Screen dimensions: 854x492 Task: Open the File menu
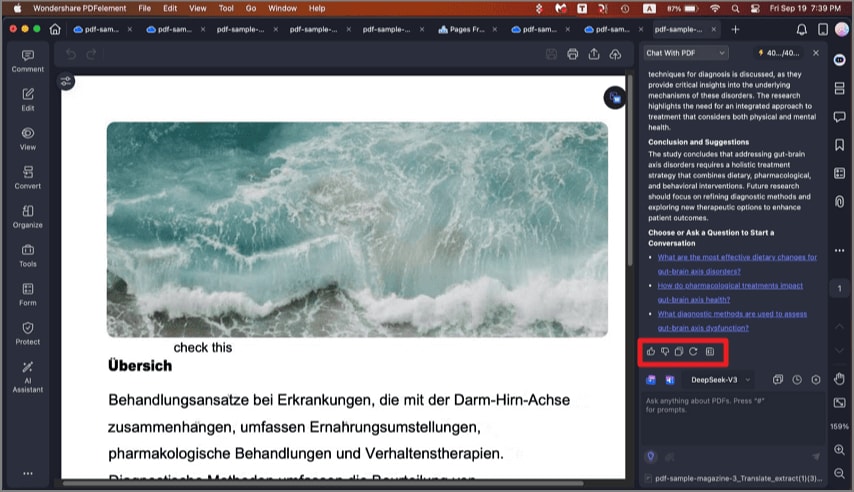[144, 8]
